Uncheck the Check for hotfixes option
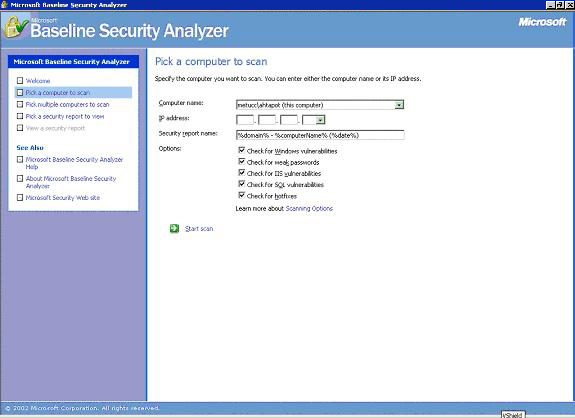 pyautogui.click(x=242, y=195)
